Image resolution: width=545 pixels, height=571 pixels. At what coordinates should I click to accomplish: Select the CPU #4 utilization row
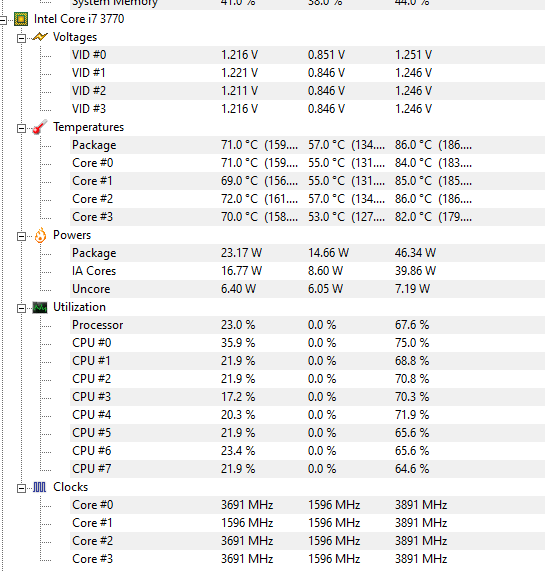(x=307, y=415)
